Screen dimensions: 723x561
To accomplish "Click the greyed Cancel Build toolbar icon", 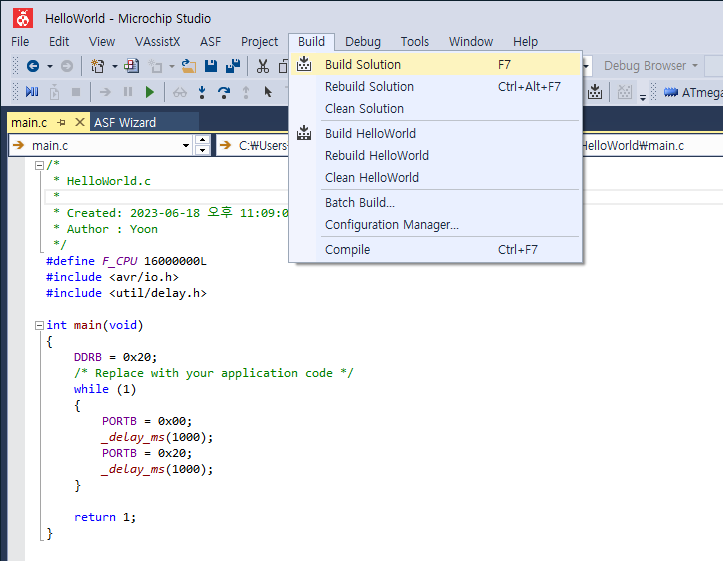I will click(x=624, y=92).
